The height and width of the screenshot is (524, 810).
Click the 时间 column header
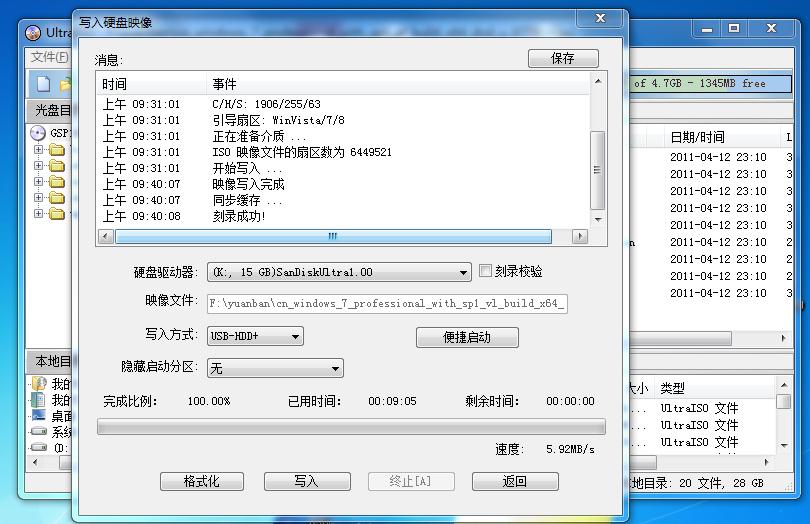pos(151,84)
